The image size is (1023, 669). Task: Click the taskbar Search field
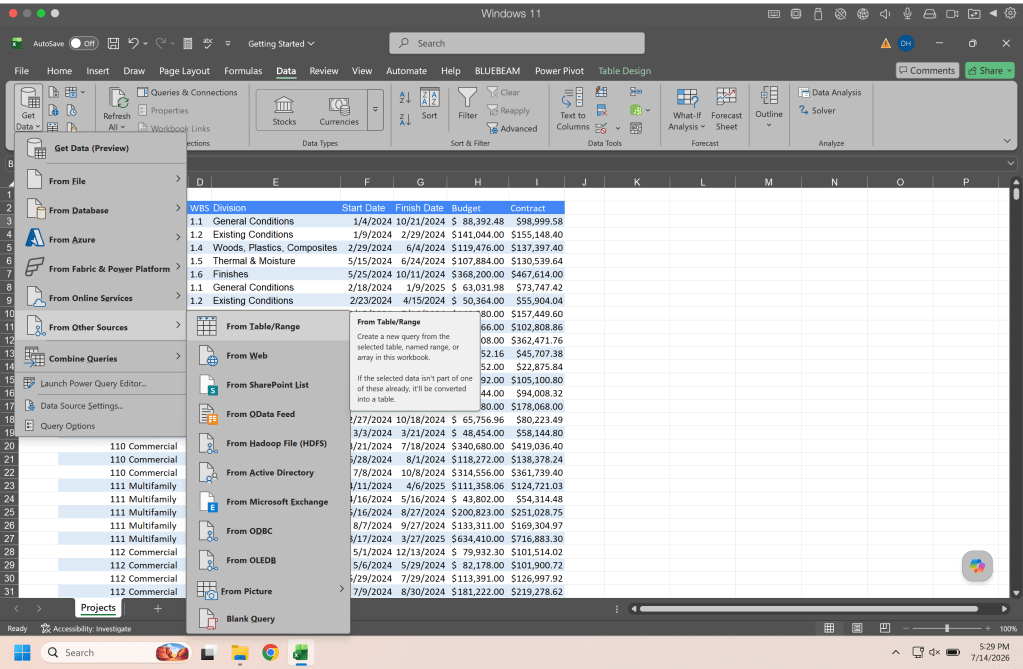115,652
